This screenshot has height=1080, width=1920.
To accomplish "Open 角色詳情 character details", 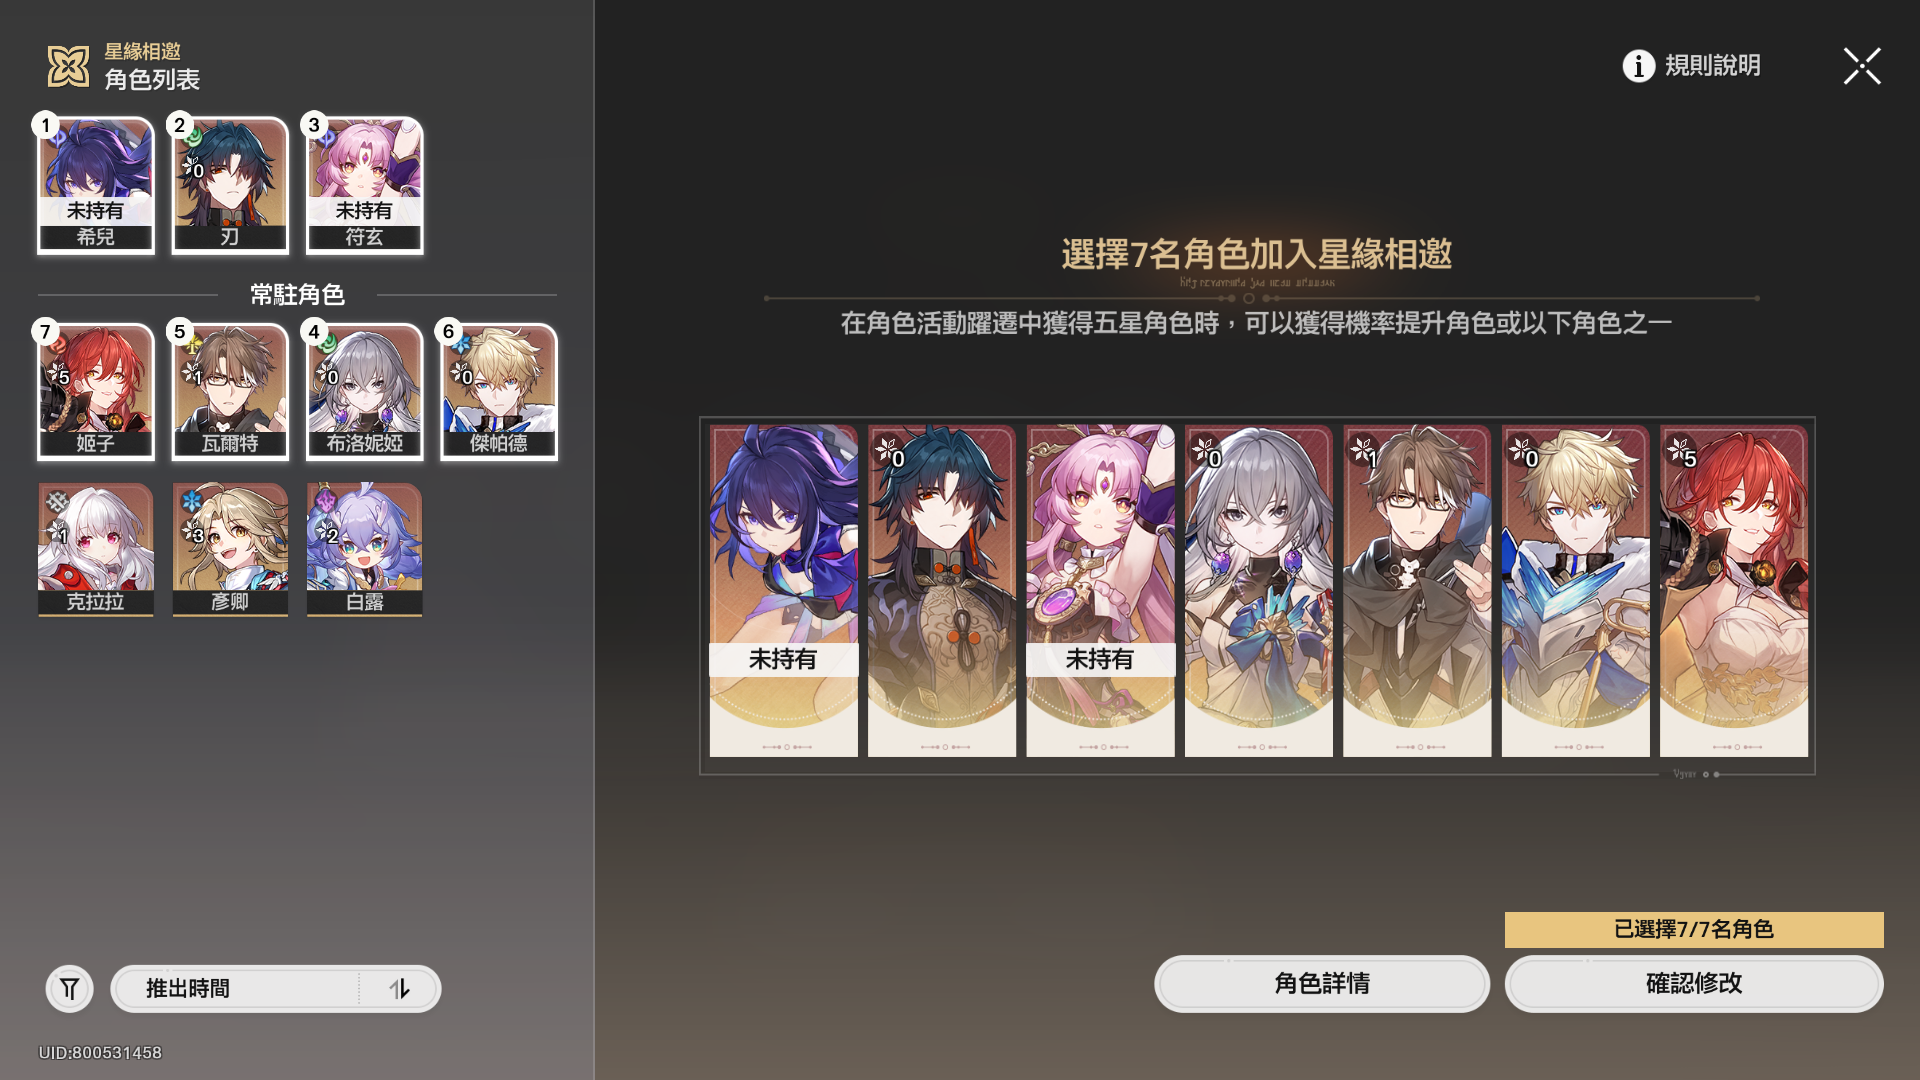I will pos(1322,983).
